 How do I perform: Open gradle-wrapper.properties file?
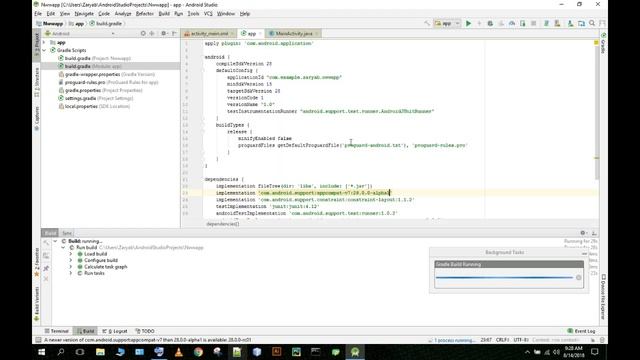(x=107, y=74)
